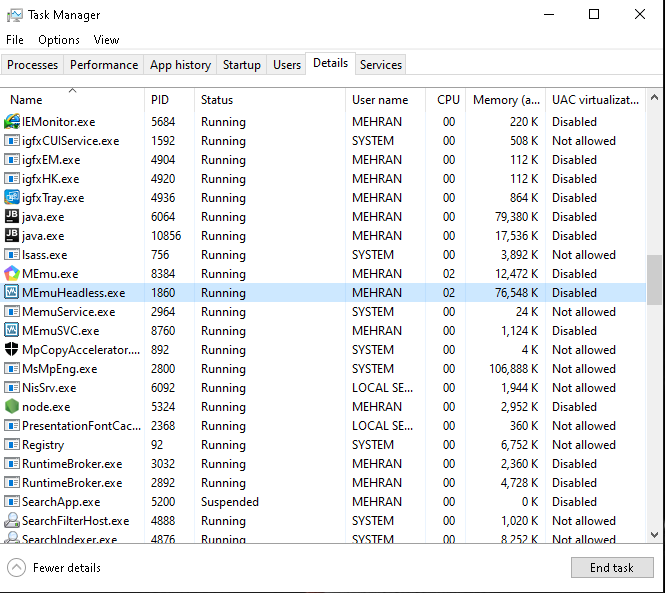Sort by the Memory column header
Screen dimensions: 665x593
(506, 100)
